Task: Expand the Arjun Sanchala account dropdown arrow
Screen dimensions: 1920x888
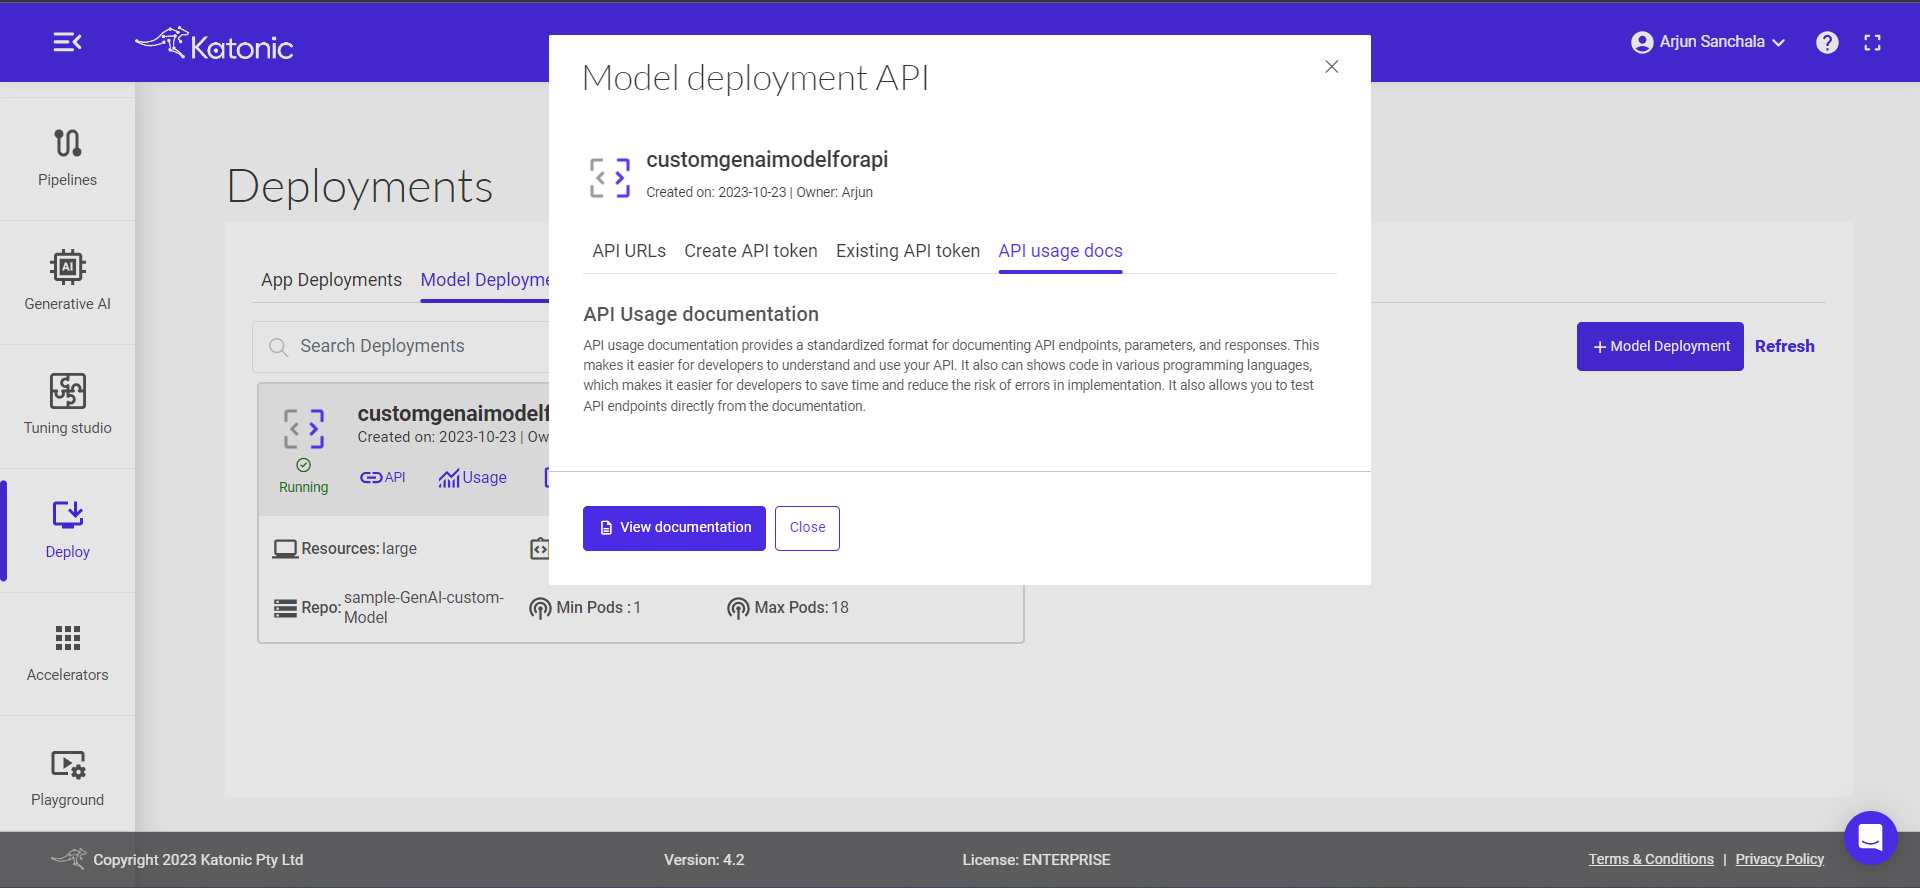Action: 1778,43
